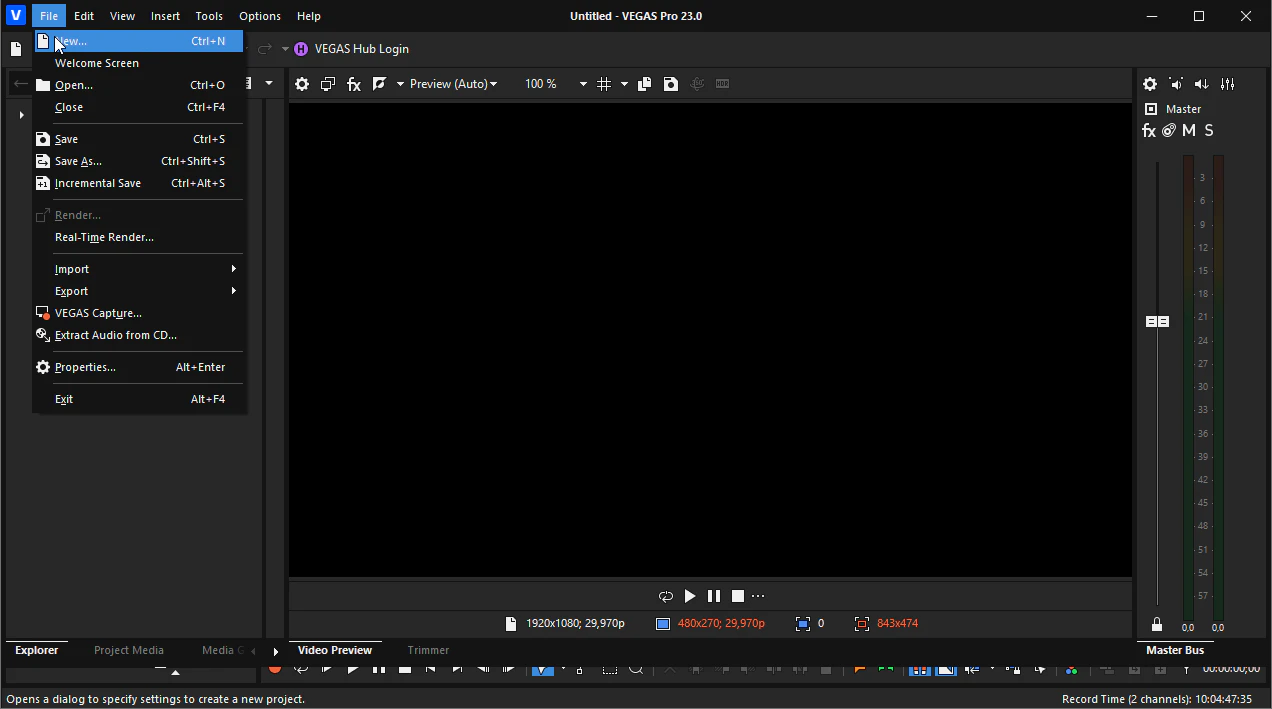This screenshot has height=709, width=1272.
Task: Copy preview snapshot to clipboard
Action: tap(645, 84)
